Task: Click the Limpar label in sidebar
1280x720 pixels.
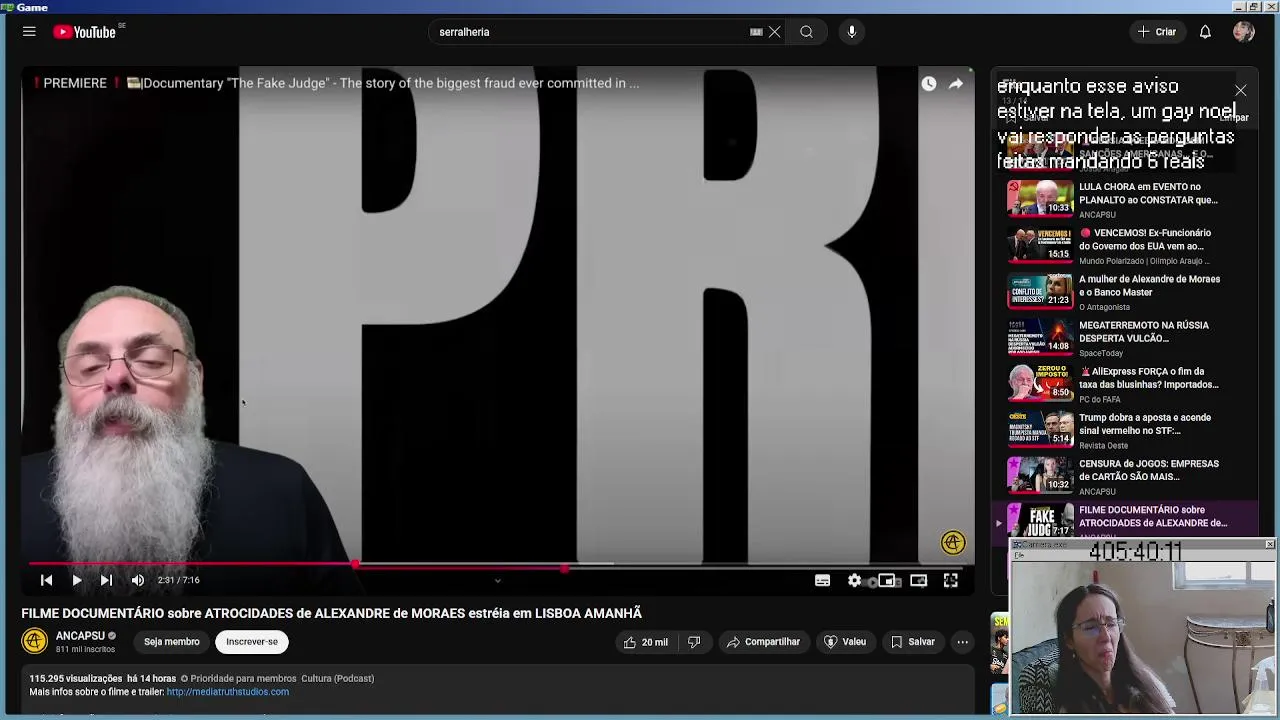Action: 1235,117
